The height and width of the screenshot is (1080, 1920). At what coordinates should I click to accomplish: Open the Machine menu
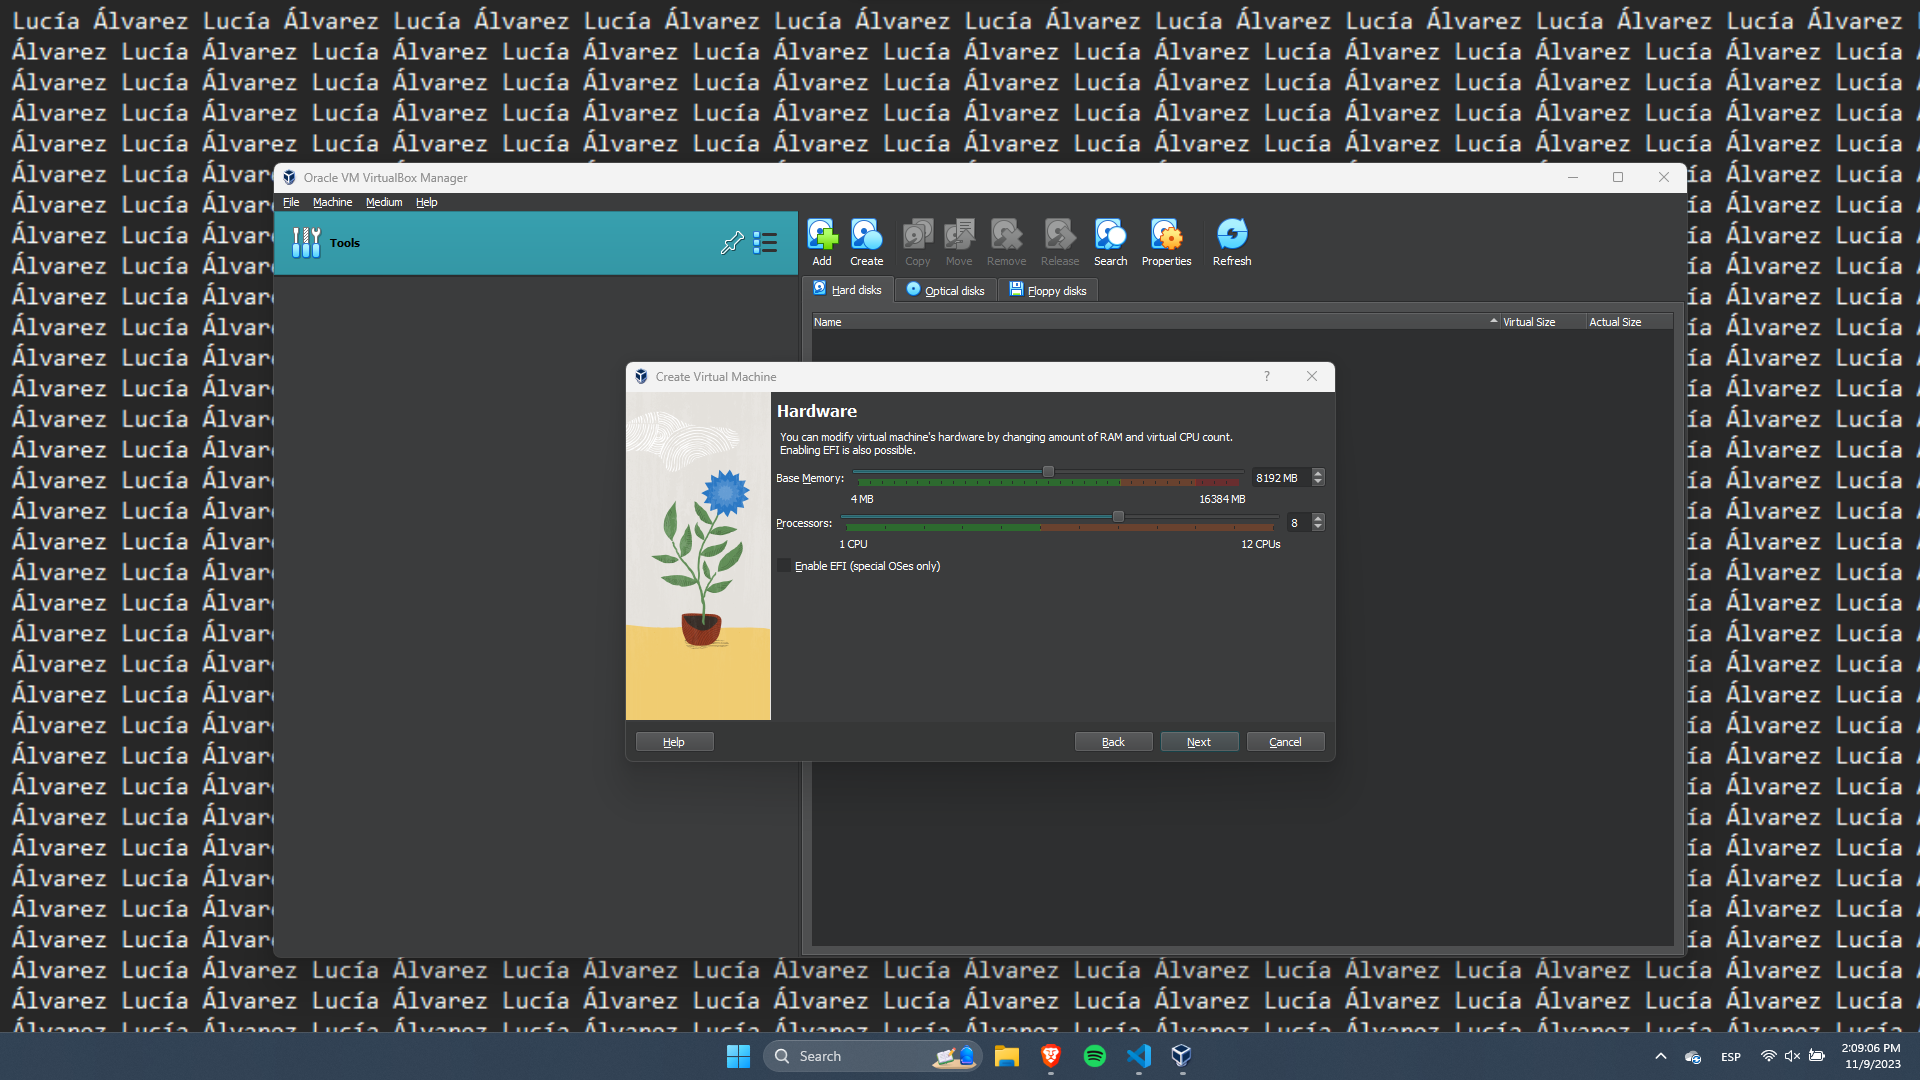click(x=332, y=202)
